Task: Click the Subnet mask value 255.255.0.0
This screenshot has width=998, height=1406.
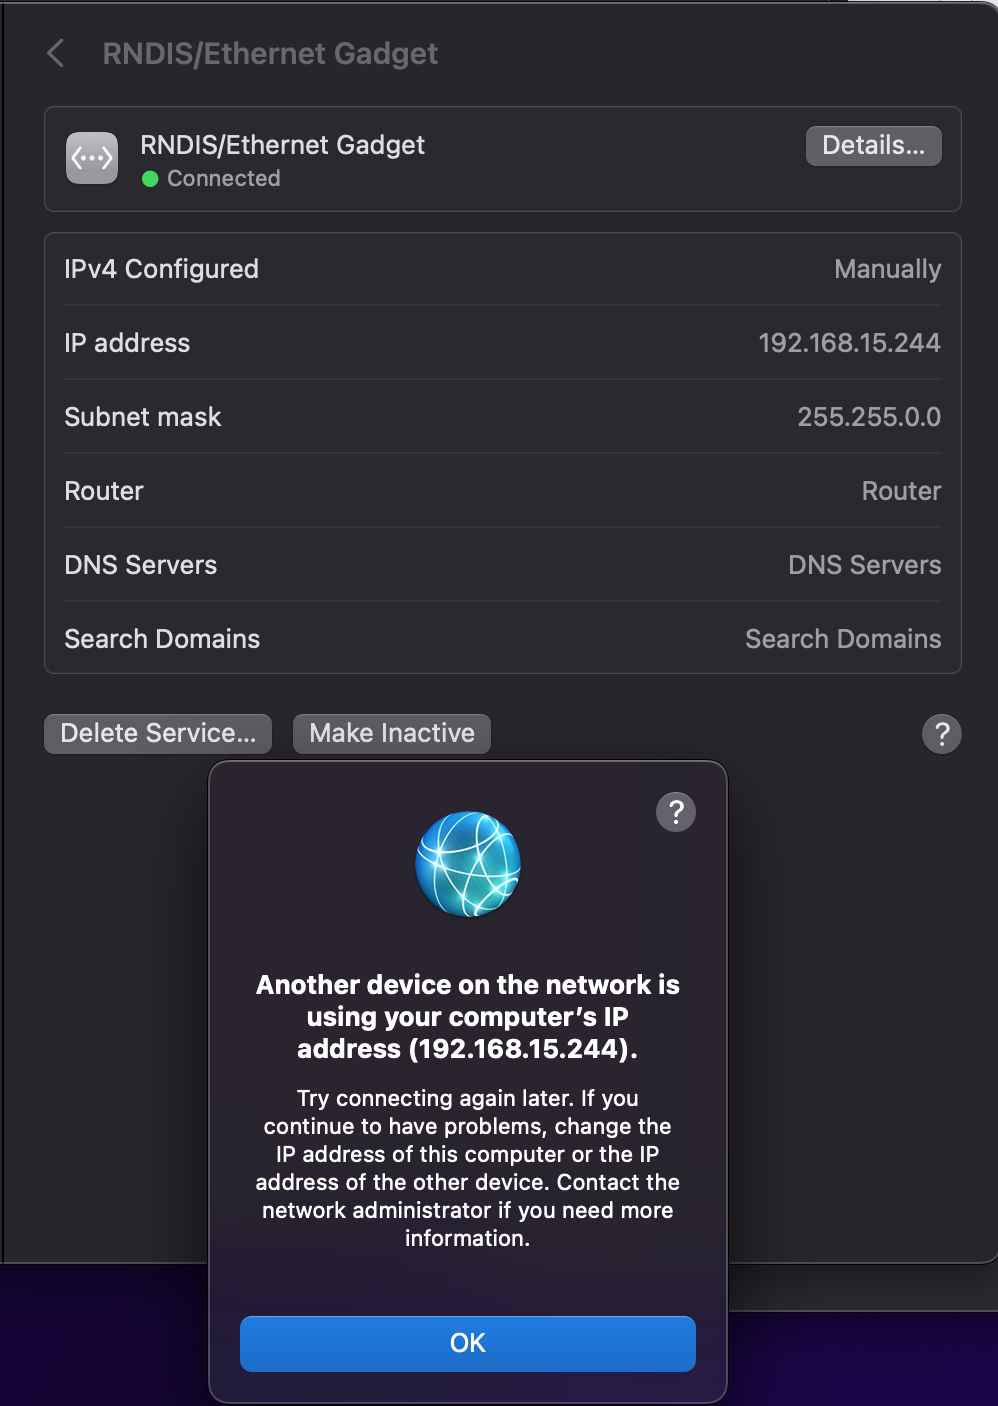Action: tap(868, 418)
